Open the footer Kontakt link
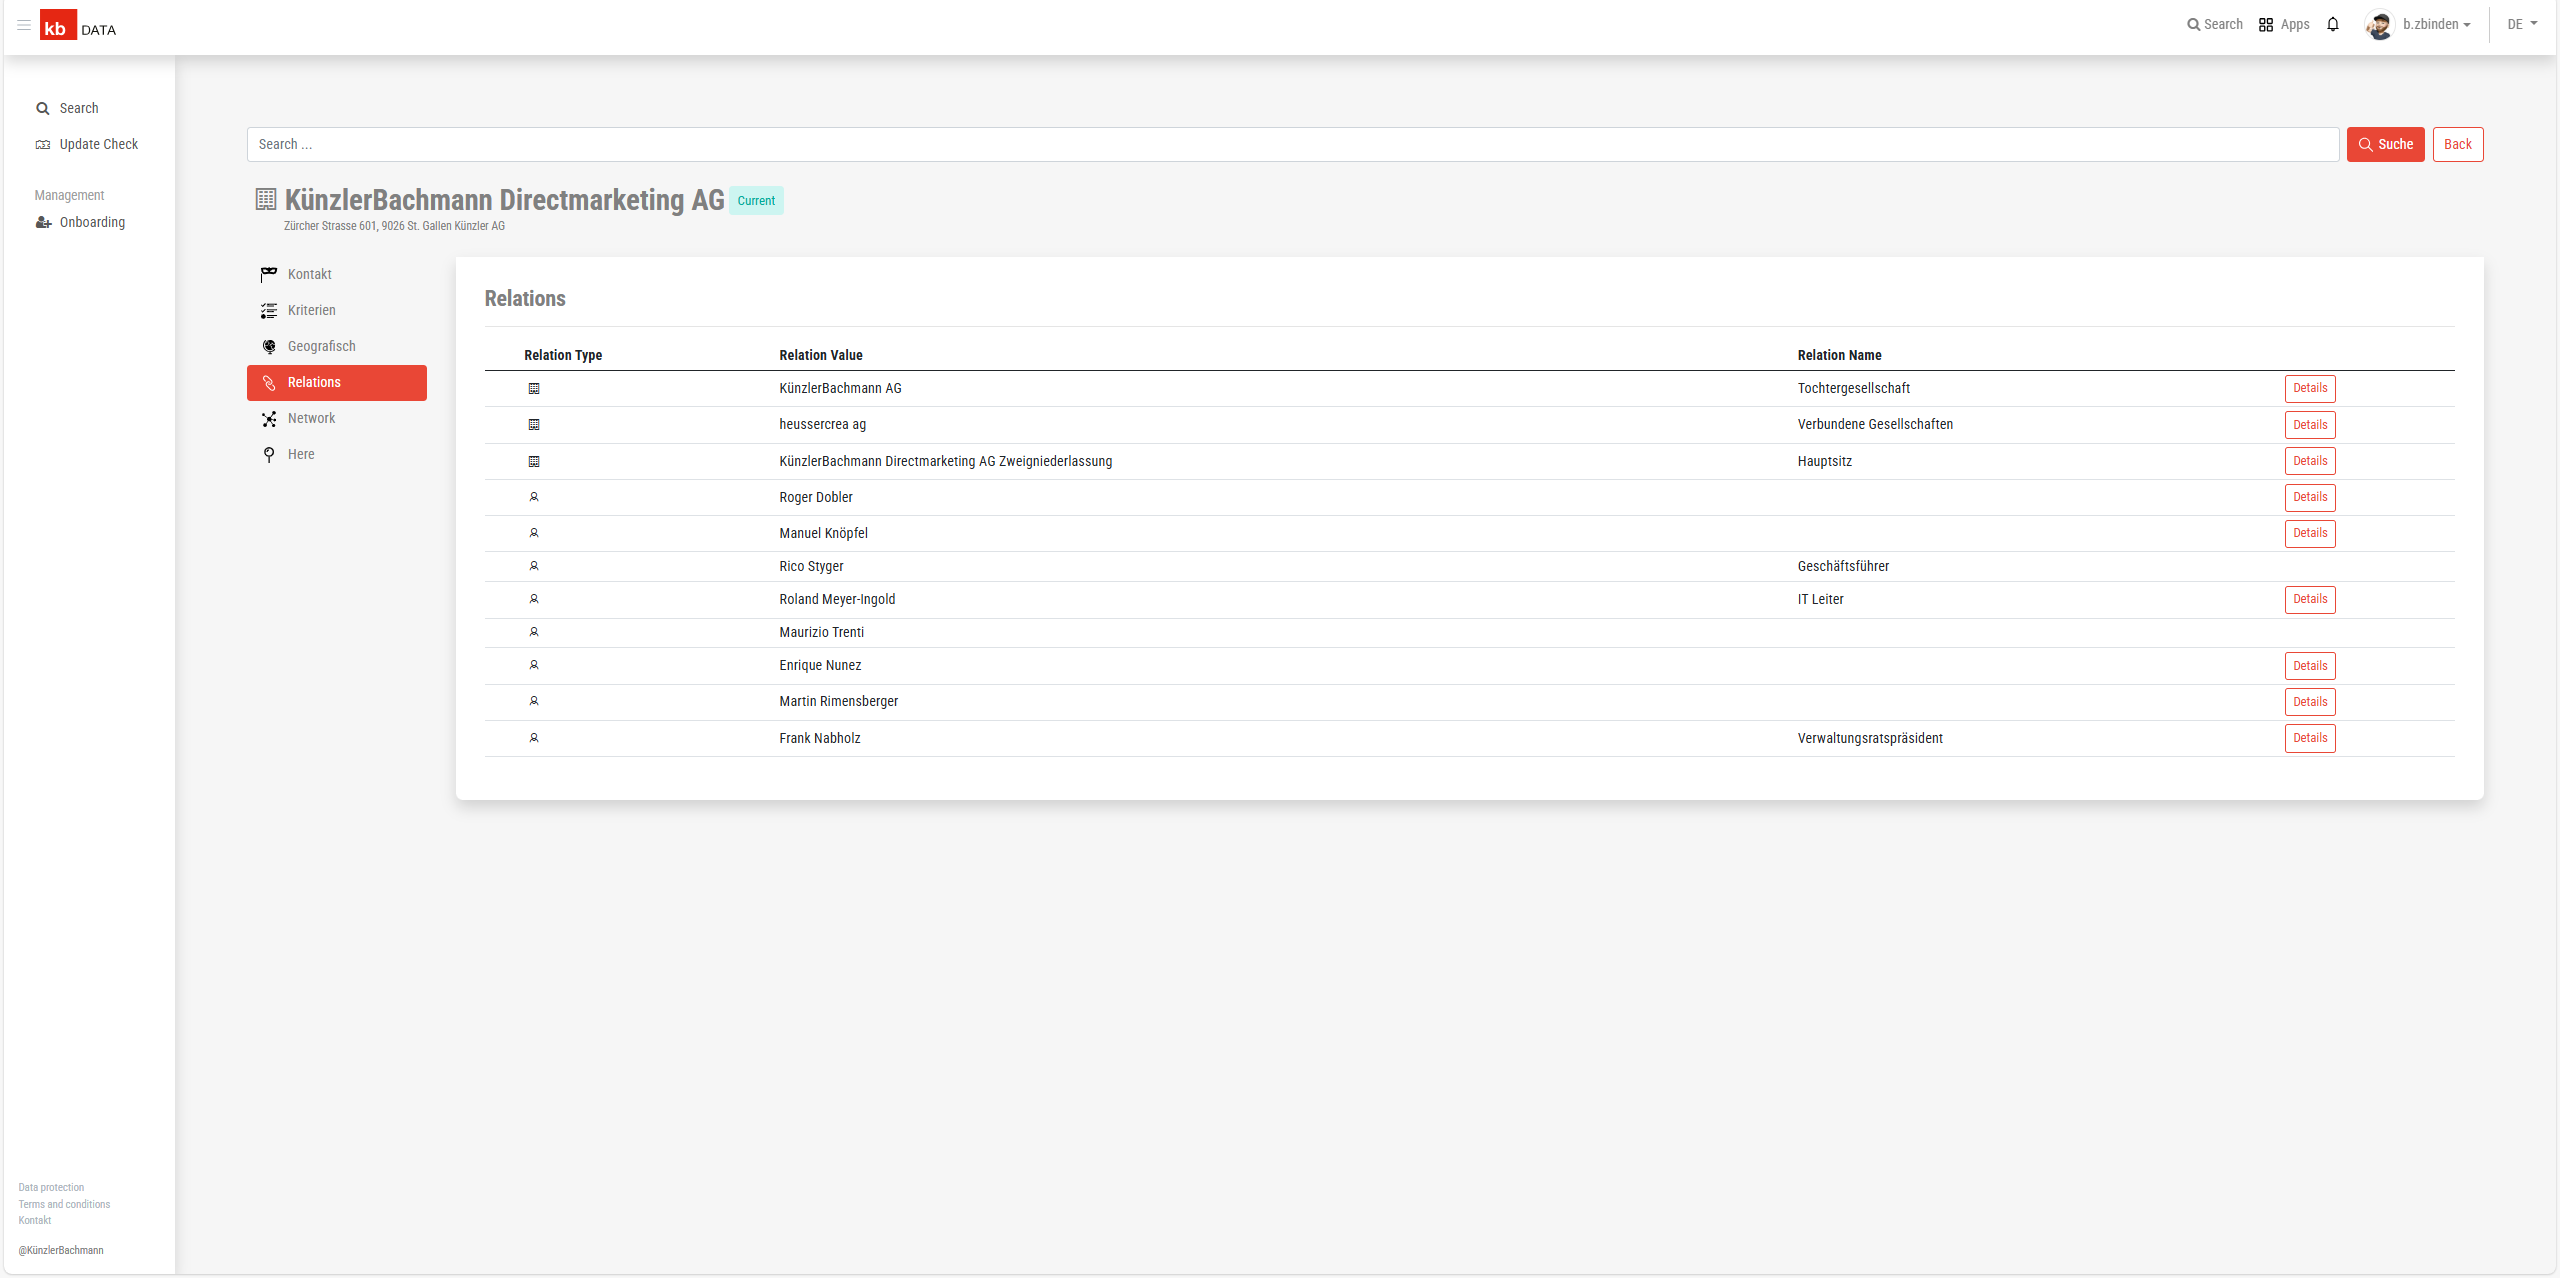This screenshot has height=1278, width=2560. coord(34,1220)
